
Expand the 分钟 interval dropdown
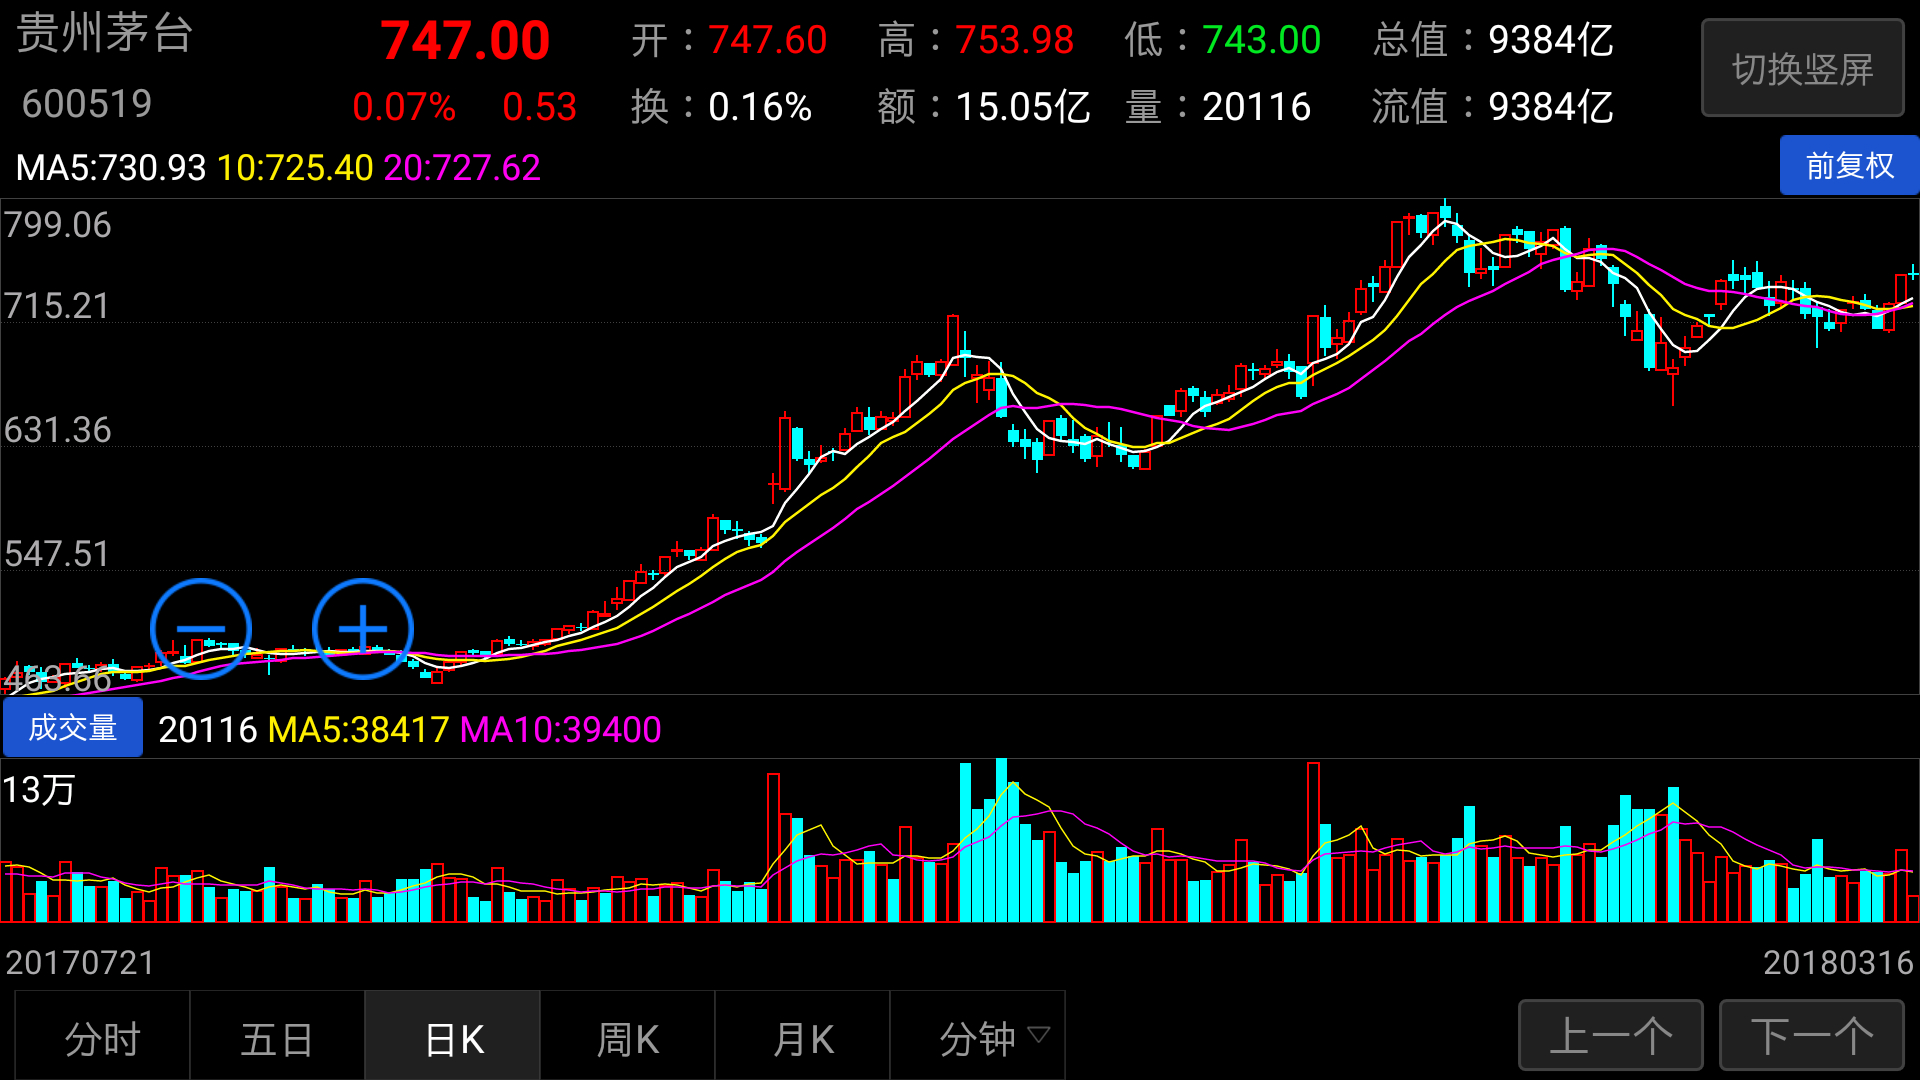tap(978, 1036)
